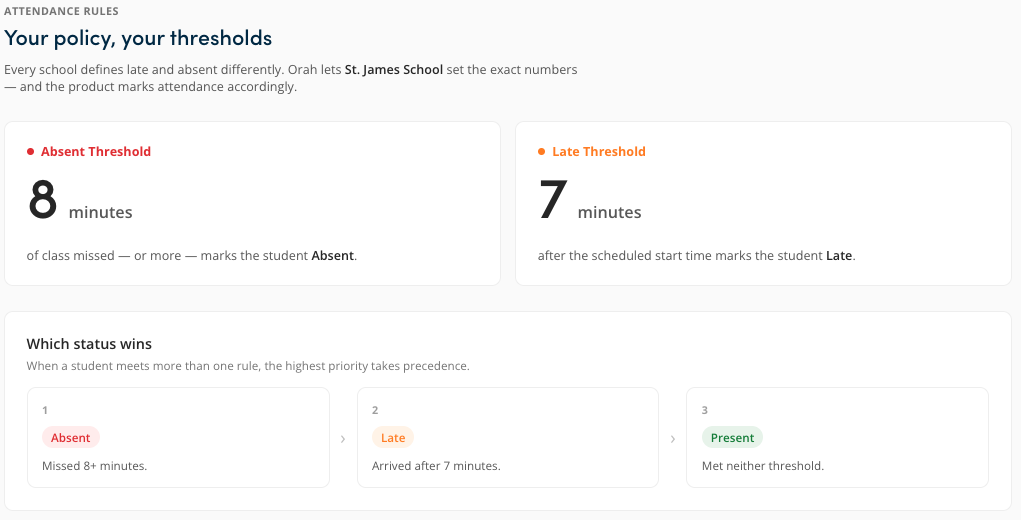
Task: Open the priority 2 Late card
Action: [508, 437]
